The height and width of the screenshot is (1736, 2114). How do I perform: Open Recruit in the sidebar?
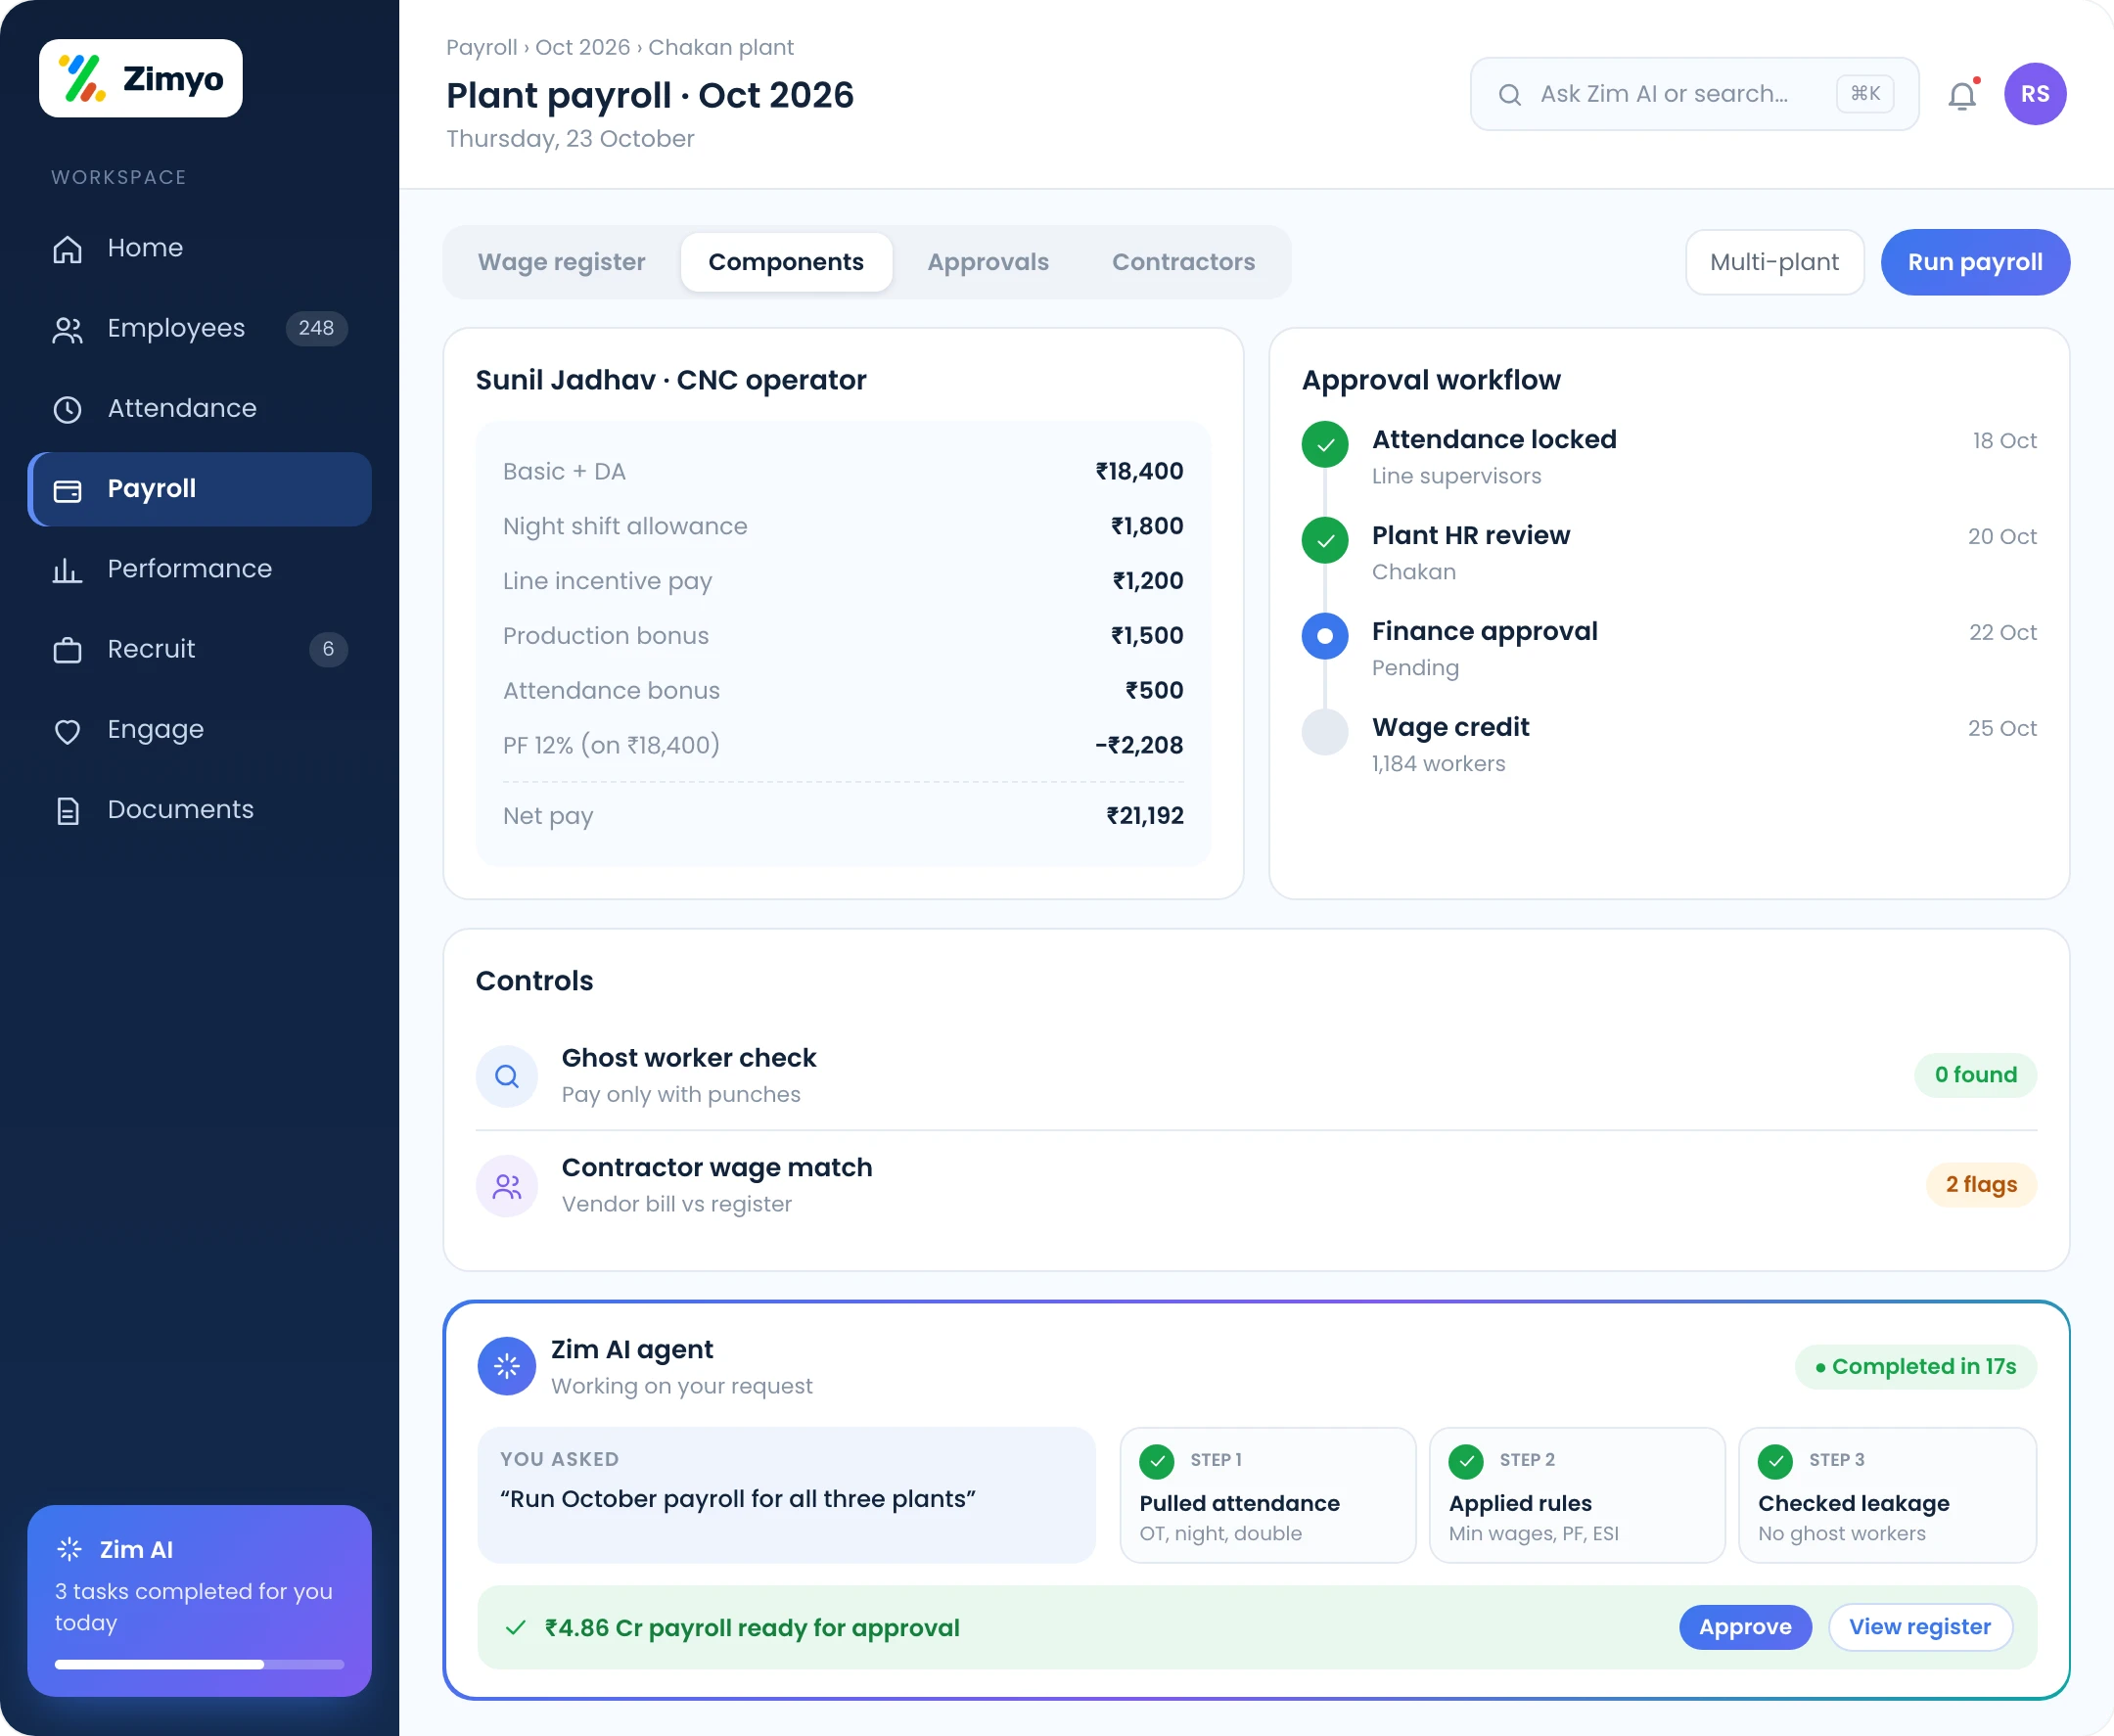pyautogui.click(x=200, y=649)
